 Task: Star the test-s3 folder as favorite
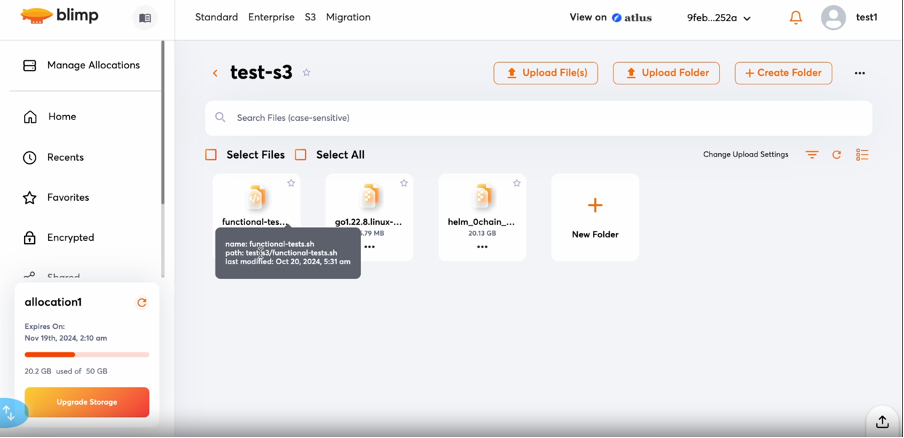[307, 73]
